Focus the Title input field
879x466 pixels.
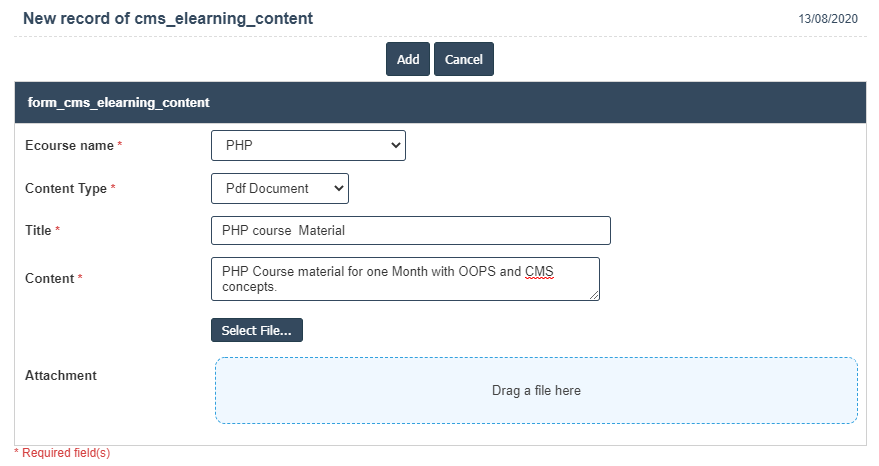coord(410,230)
